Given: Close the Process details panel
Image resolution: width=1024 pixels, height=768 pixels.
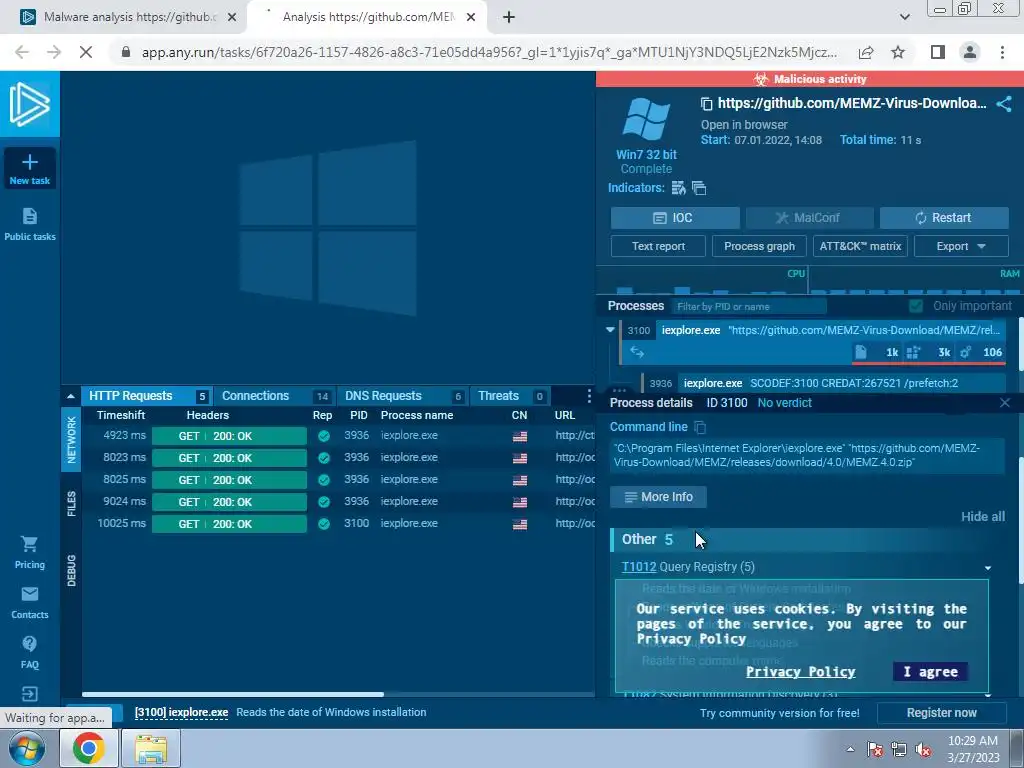Looking at the screenshot, I should 1004,403.
